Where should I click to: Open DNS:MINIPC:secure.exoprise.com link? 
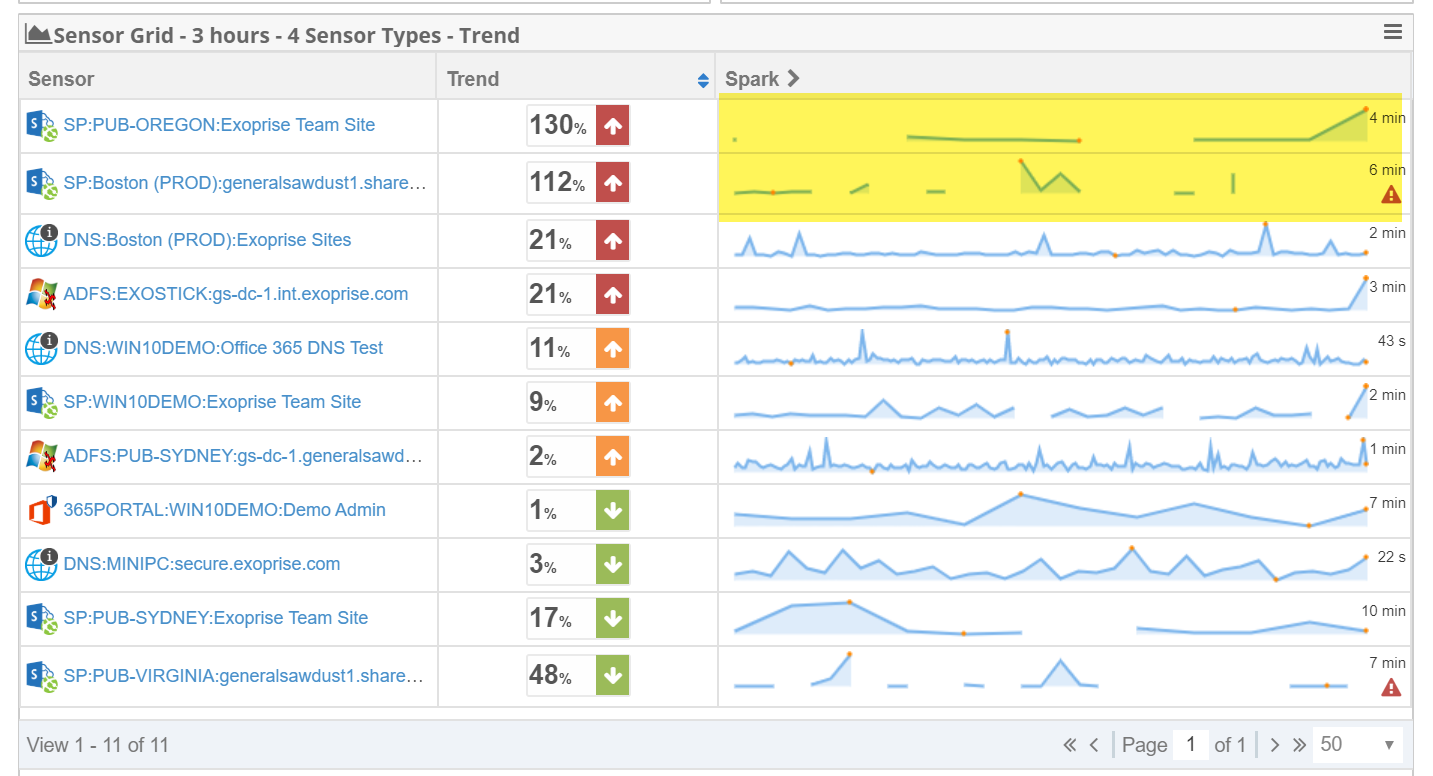coord(201,564)
